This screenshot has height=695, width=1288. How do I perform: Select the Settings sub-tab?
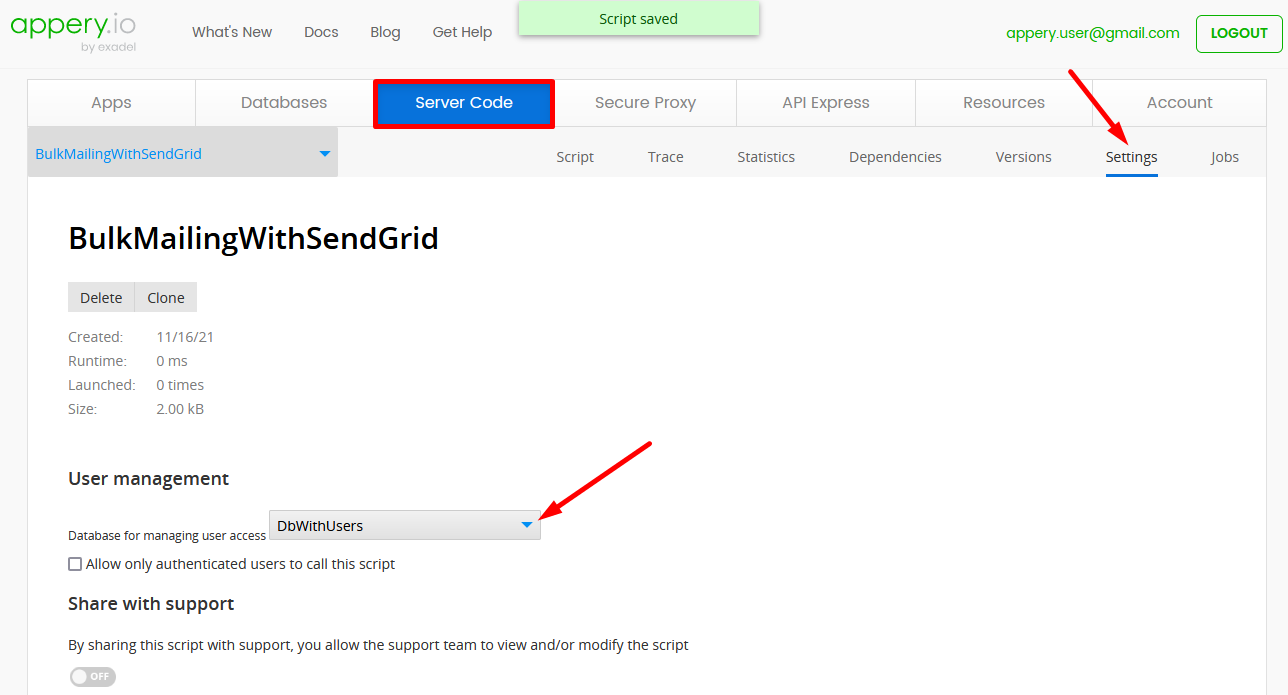point(1132,157)
